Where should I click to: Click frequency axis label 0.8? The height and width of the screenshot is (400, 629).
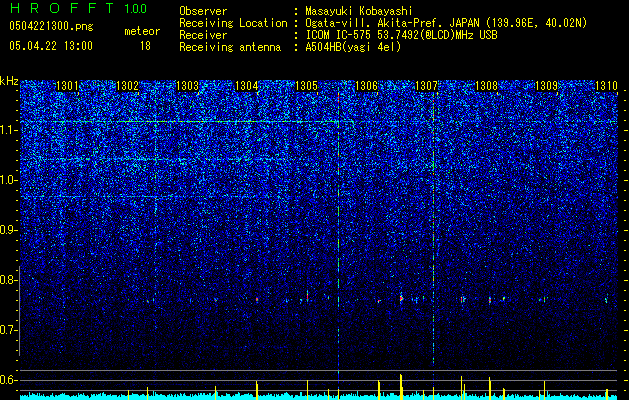(9, 280)
